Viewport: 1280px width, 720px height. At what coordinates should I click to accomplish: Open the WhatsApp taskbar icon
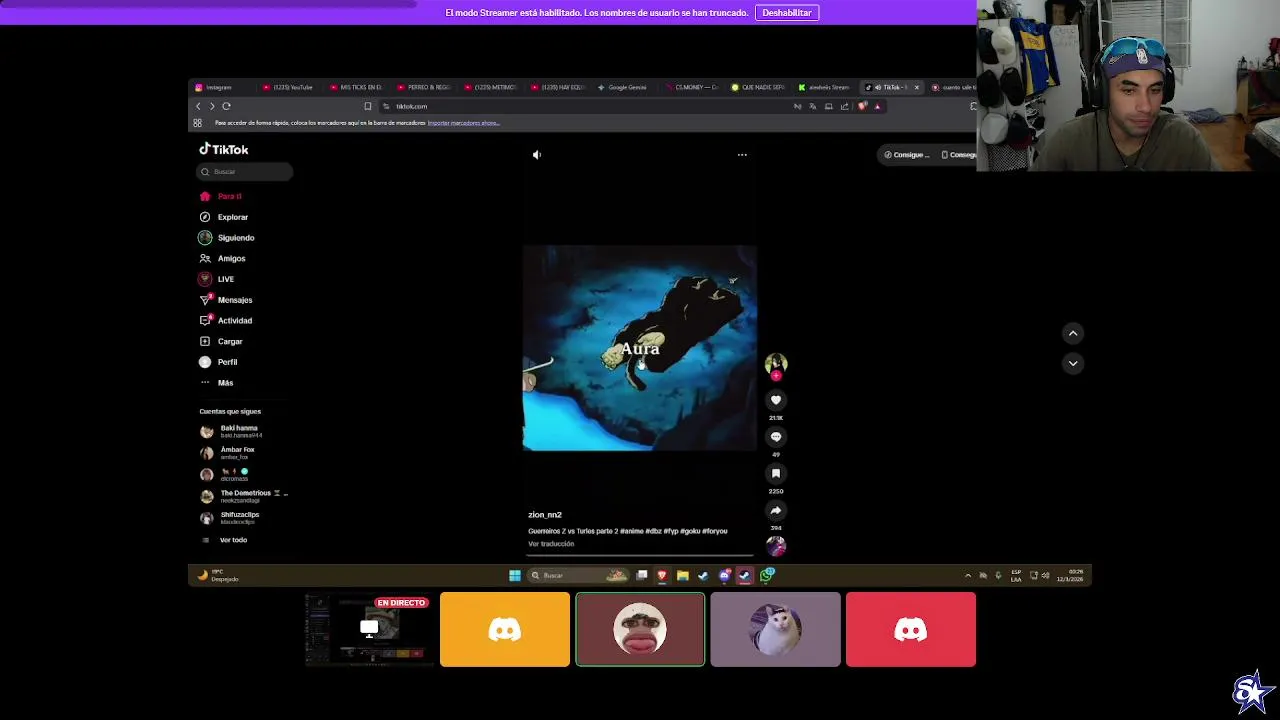click(x=766, y=575)
